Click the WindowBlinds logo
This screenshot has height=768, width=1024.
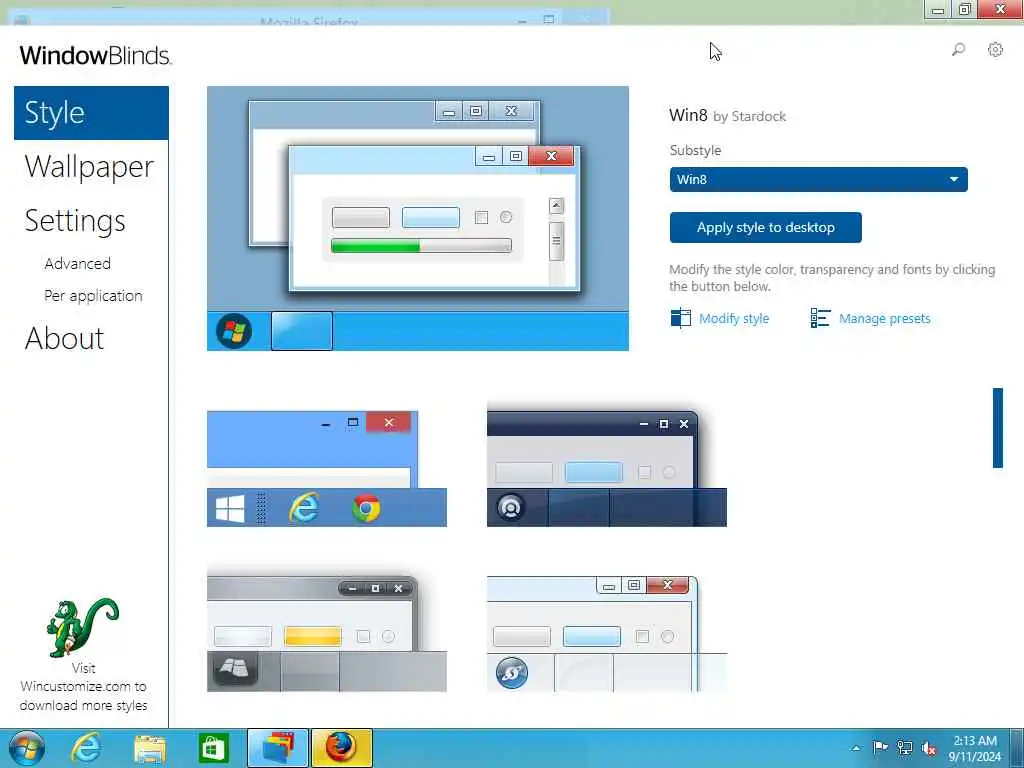[x=95, y=56]
